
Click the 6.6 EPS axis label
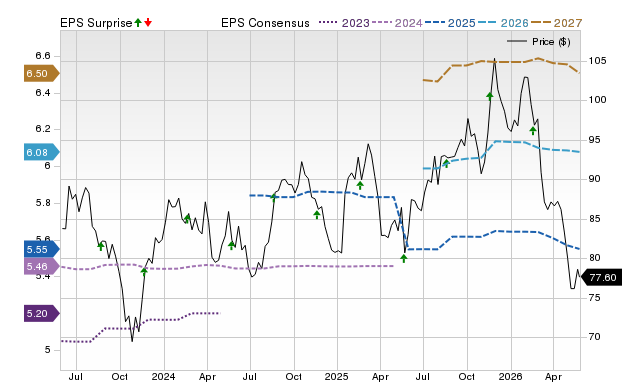coord(43,56)
